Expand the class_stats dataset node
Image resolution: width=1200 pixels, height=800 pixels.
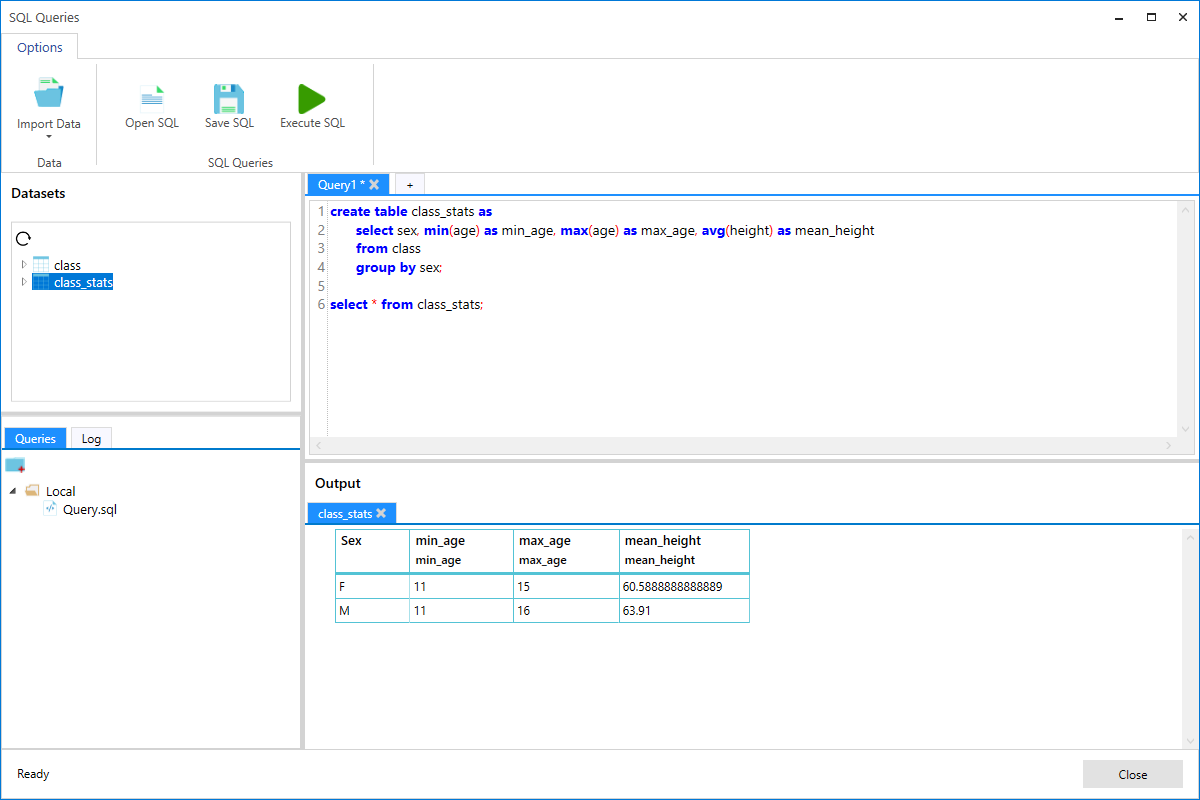point(25,282)
